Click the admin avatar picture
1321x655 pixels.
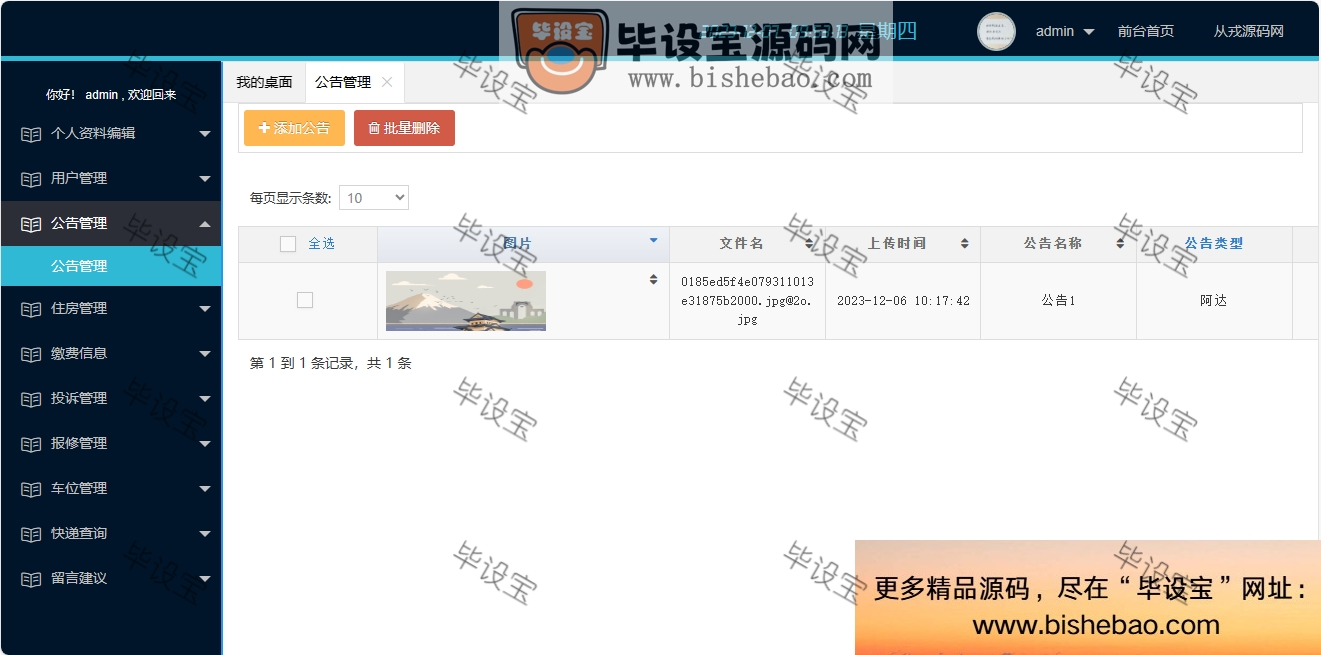point(996,31)
